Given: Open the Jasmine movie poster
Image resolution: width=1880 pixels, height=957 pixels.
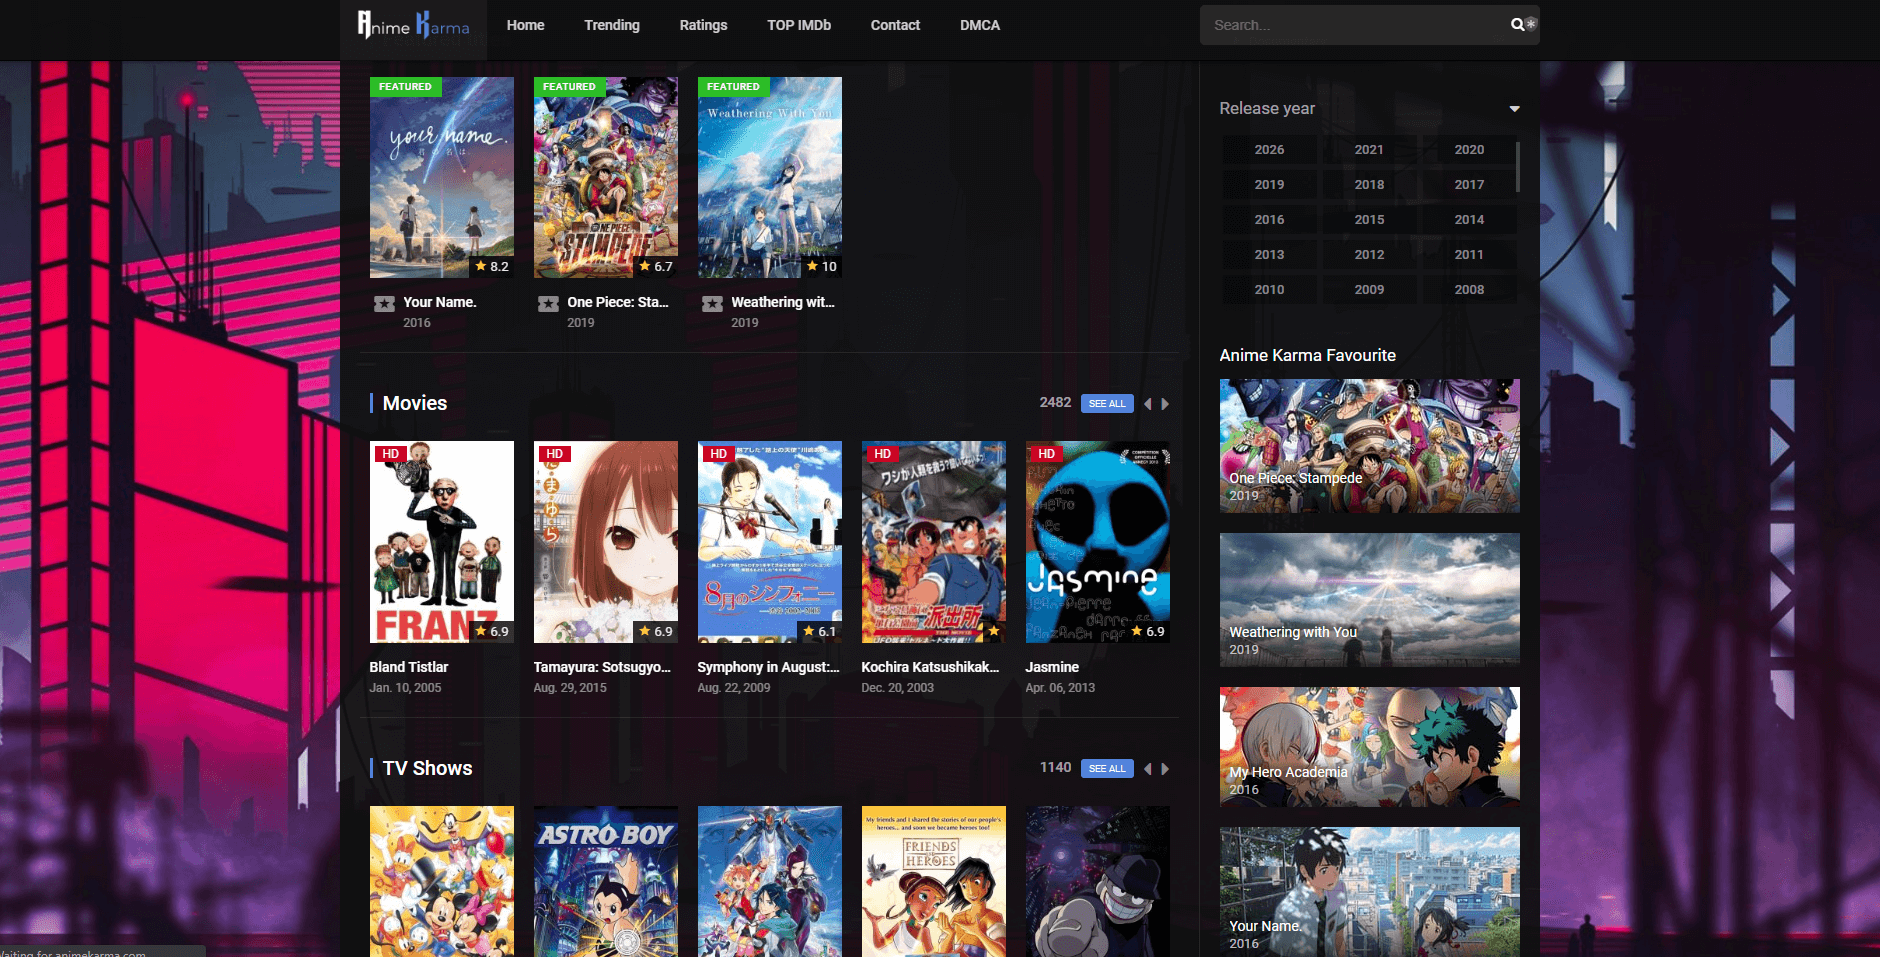Looking at the screenshot, I should pos(1097,542).
